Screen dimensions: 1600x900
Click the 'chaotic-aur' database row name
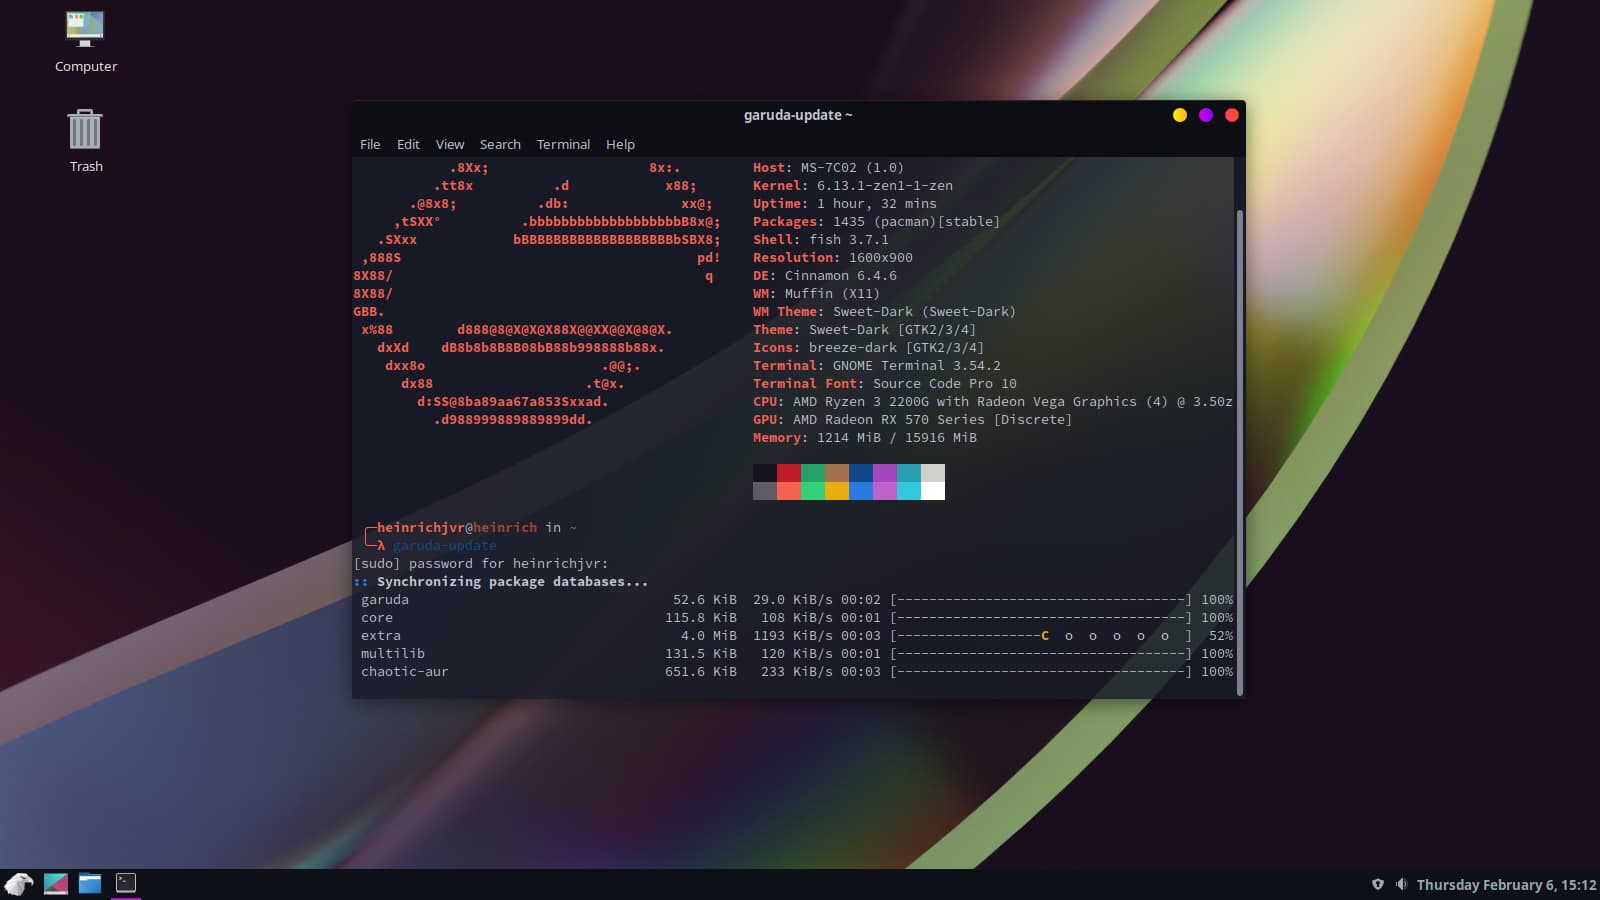tap(405, 672)
